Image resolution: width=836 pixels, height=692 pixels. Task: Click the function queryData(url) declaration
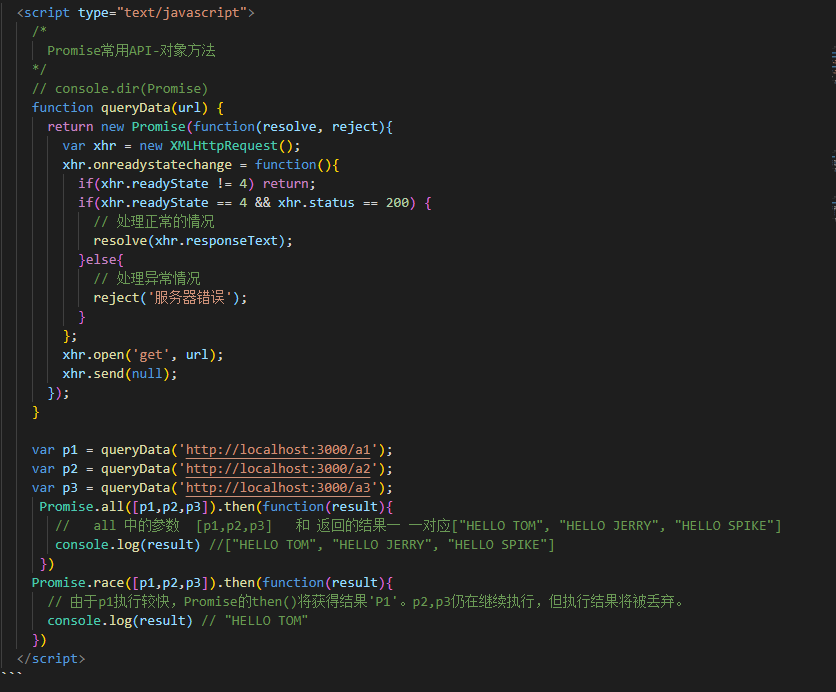[128, 108]
